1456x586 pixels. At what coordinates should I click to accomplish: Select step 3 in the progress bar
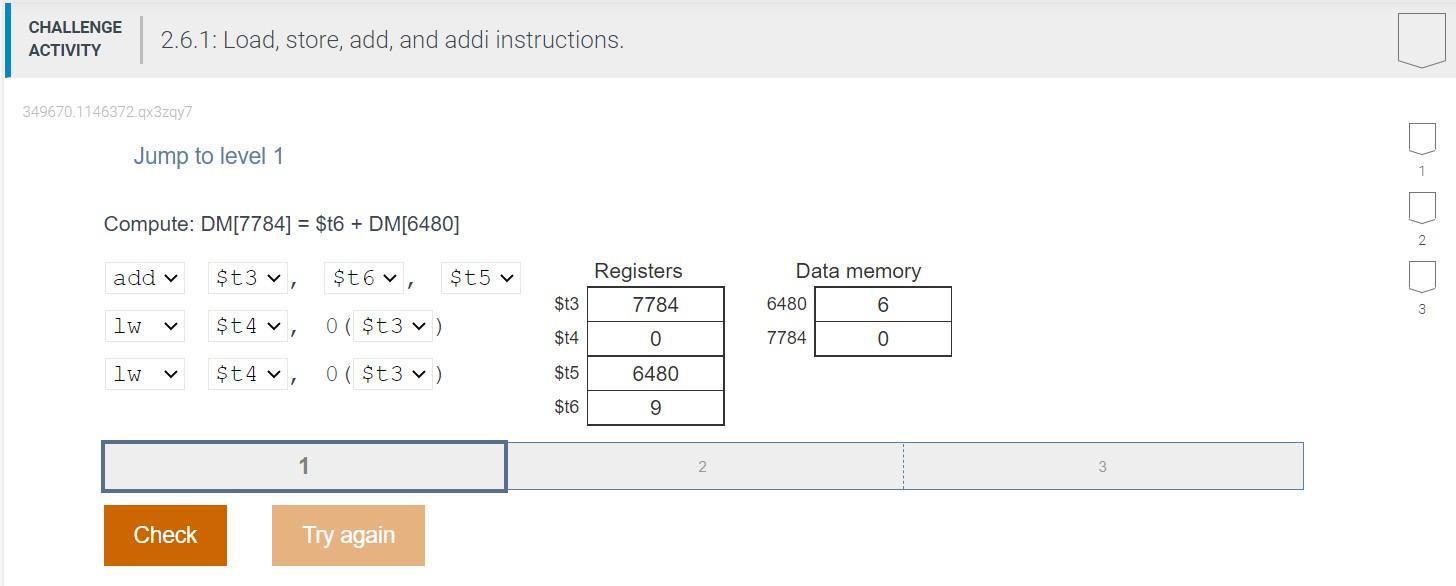[x=1102, y=465]
